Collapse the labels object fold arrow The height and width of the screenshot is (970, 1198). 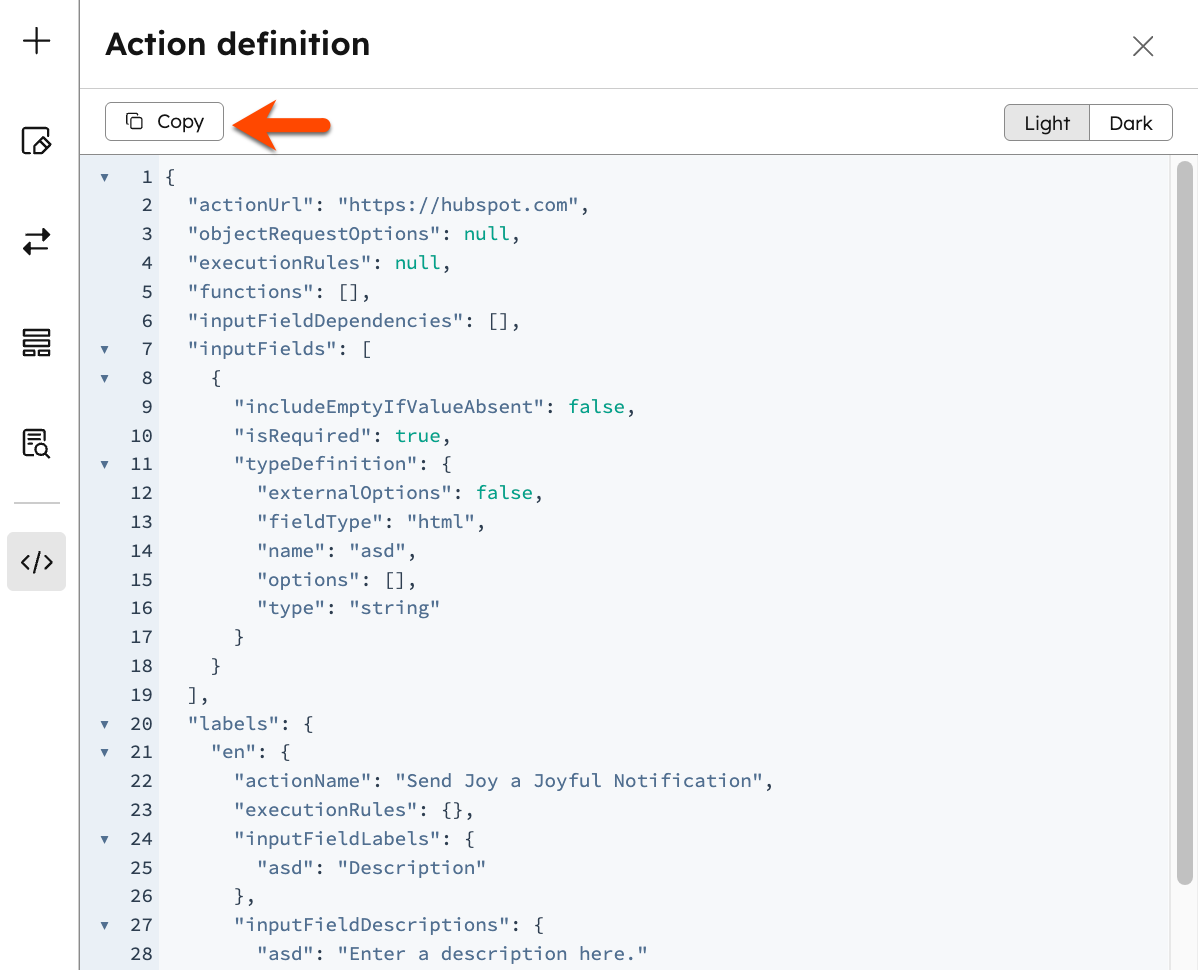click(x=104, y=724)
